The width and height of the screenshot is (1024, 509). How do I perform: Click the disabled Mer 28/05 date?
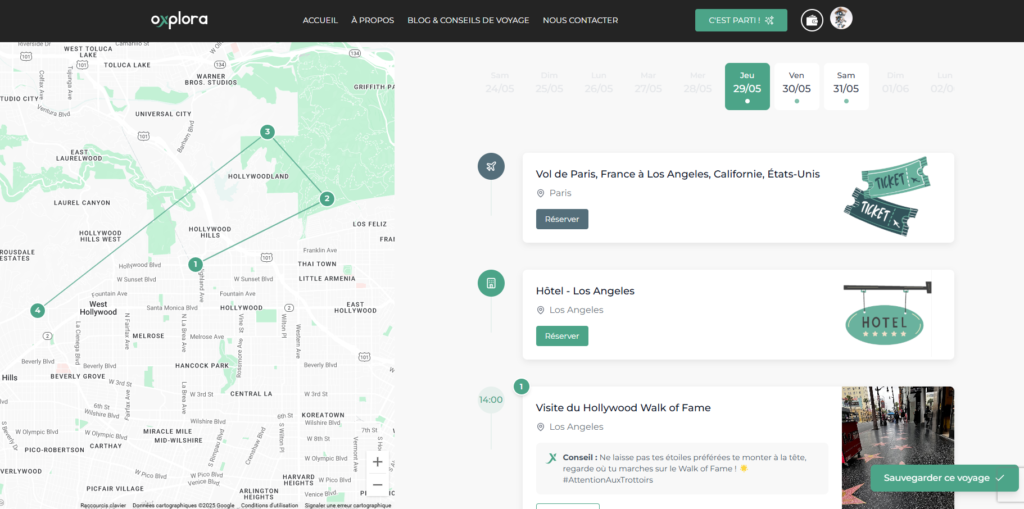click(697, 83)
